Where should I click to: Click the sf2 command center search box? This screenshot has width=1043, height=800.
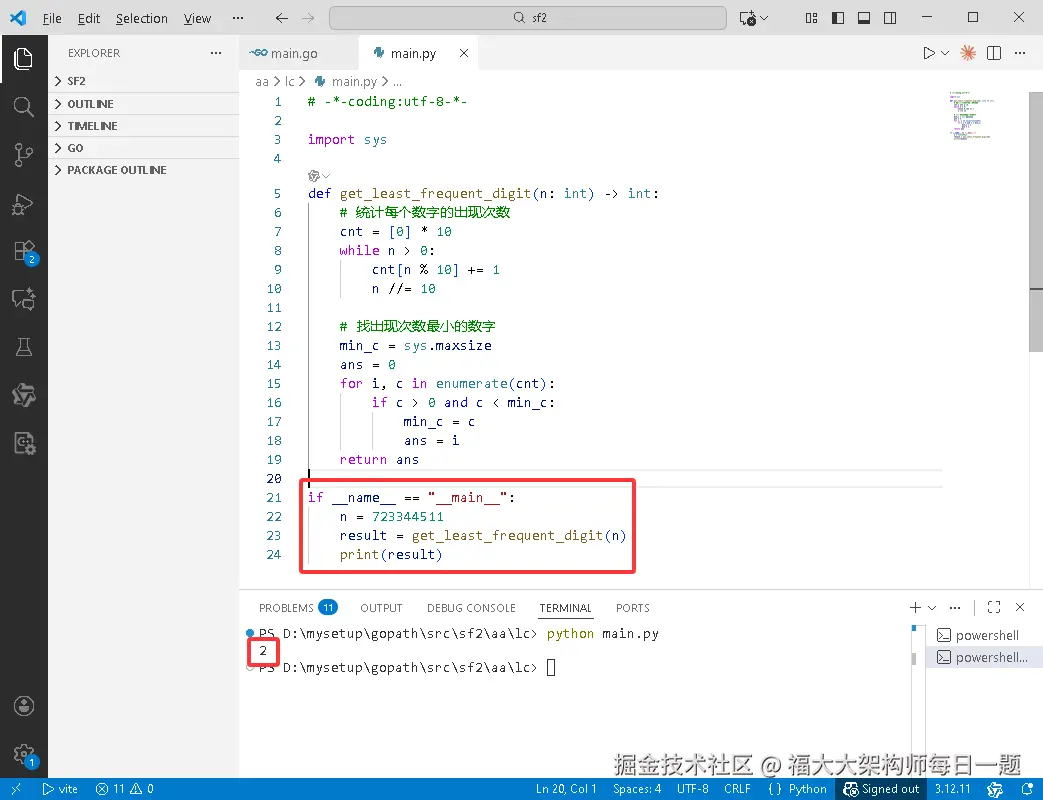point(527,18)
